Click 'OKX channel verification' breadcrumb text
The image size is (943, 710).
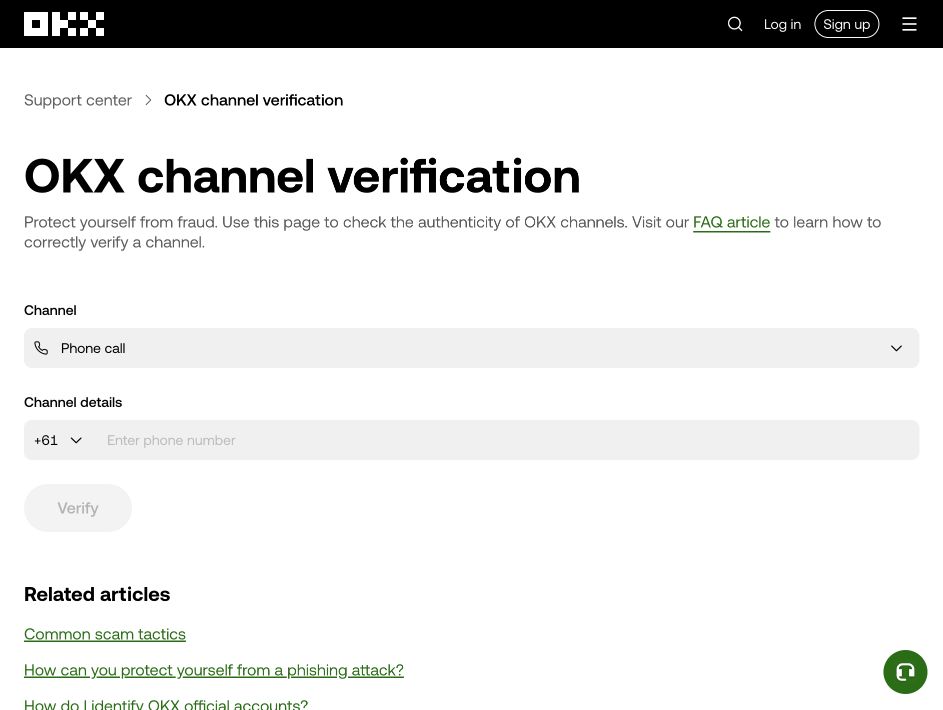click(253, 100)
